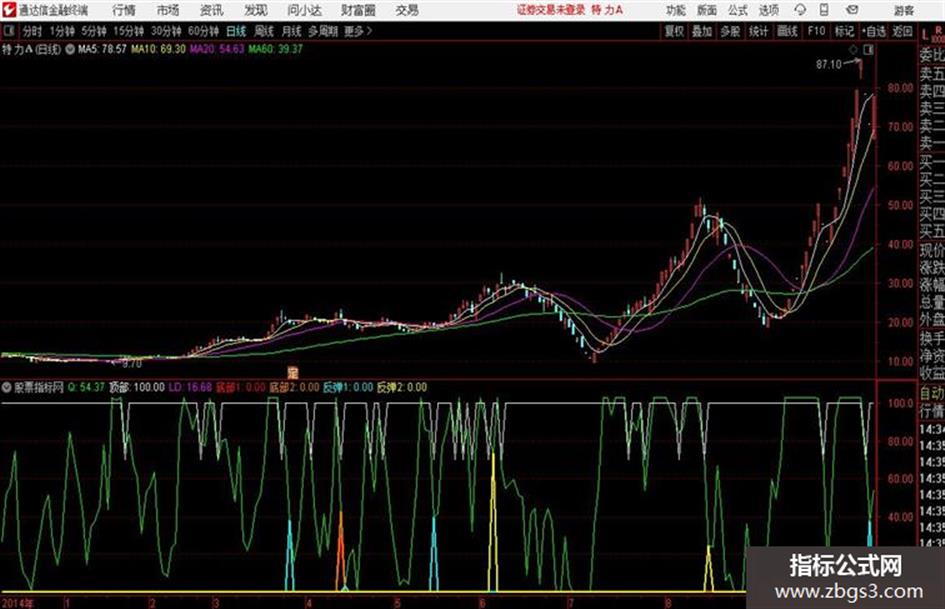The height and width of the screenshot is (609, 945).
Task: Expand the main chart indicator dropdown arrow
Action: 70,49
